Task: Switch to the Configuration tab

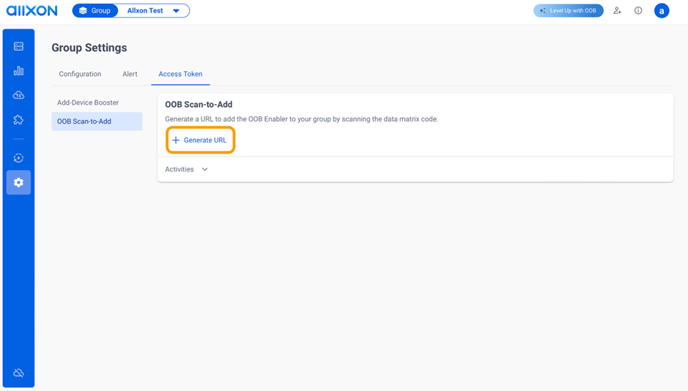Action: (x=80, y=74)
